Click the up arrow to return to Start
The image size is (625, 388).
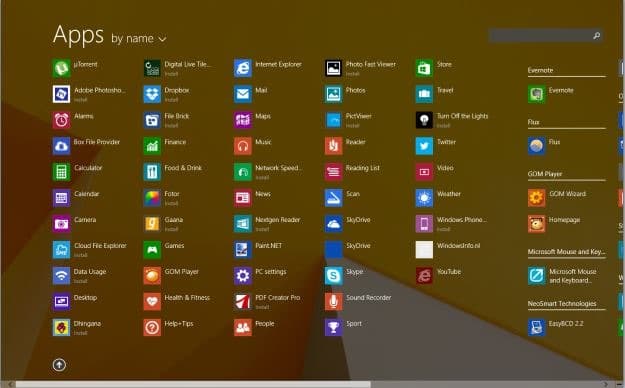click(x=59, y=365)
